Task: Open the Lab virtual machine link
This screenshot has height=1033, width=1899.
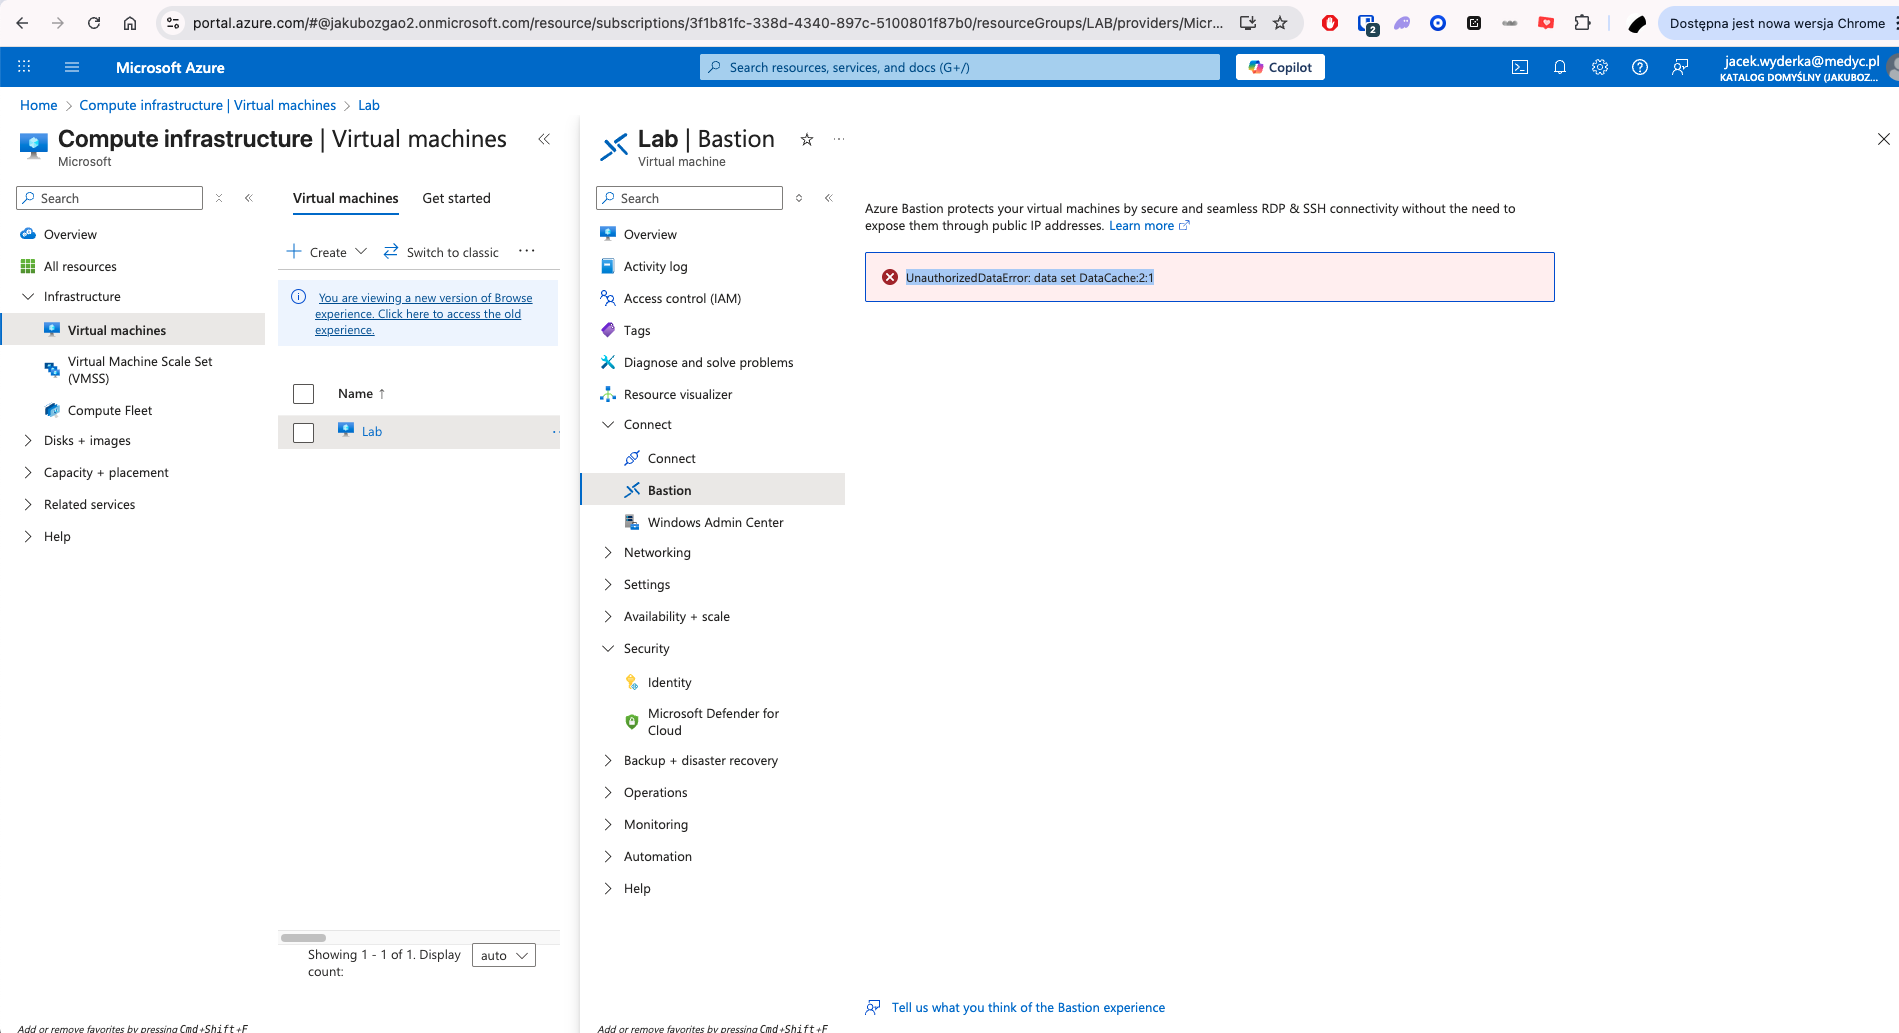Action: tap(372, 431)
